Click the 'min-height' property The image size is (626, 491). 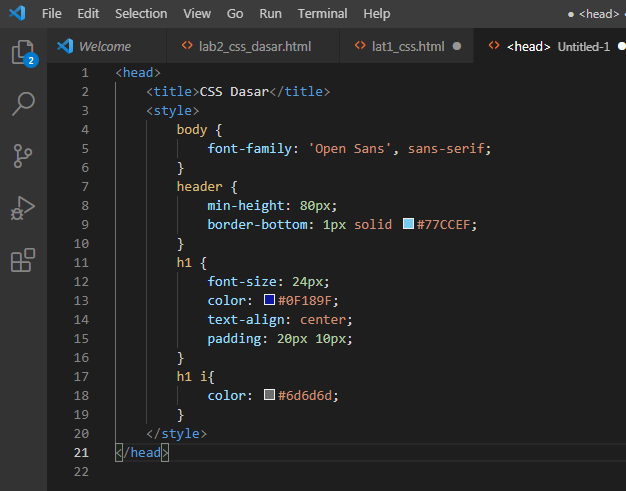click(x=246, y=206)
